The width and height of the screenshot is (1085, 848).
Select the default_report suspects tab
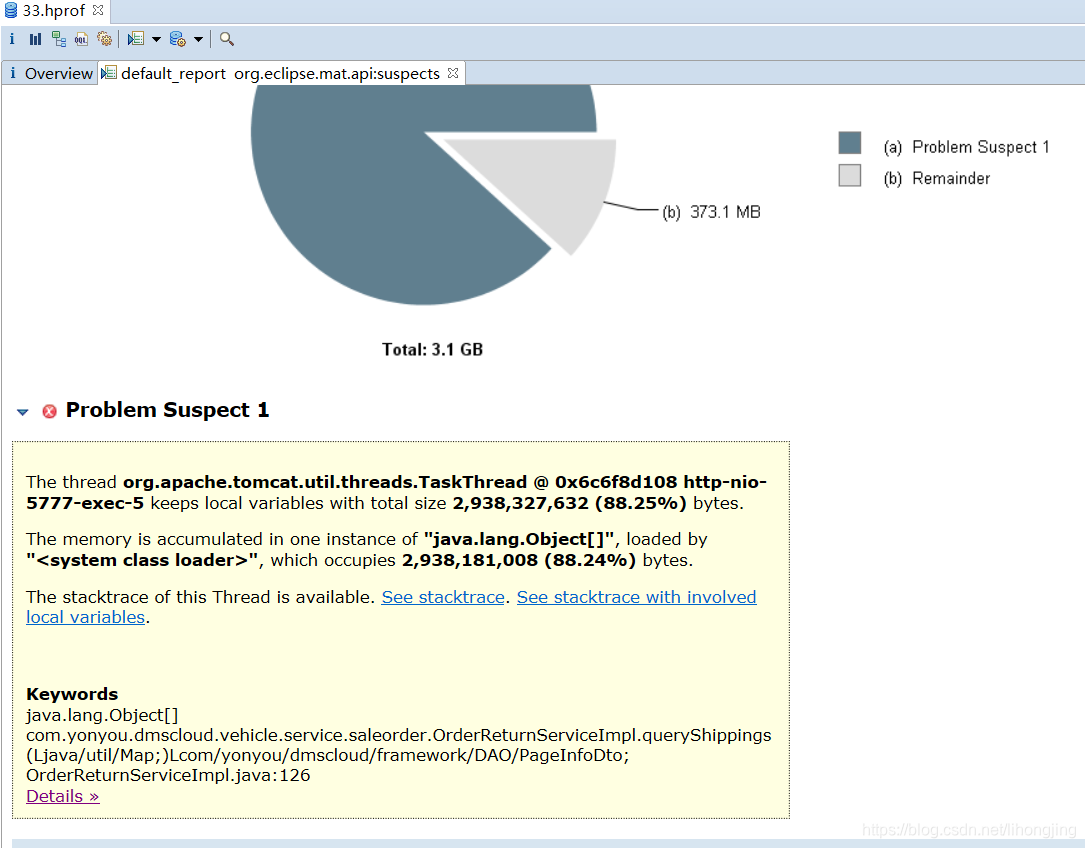click(x=280, y=73)
